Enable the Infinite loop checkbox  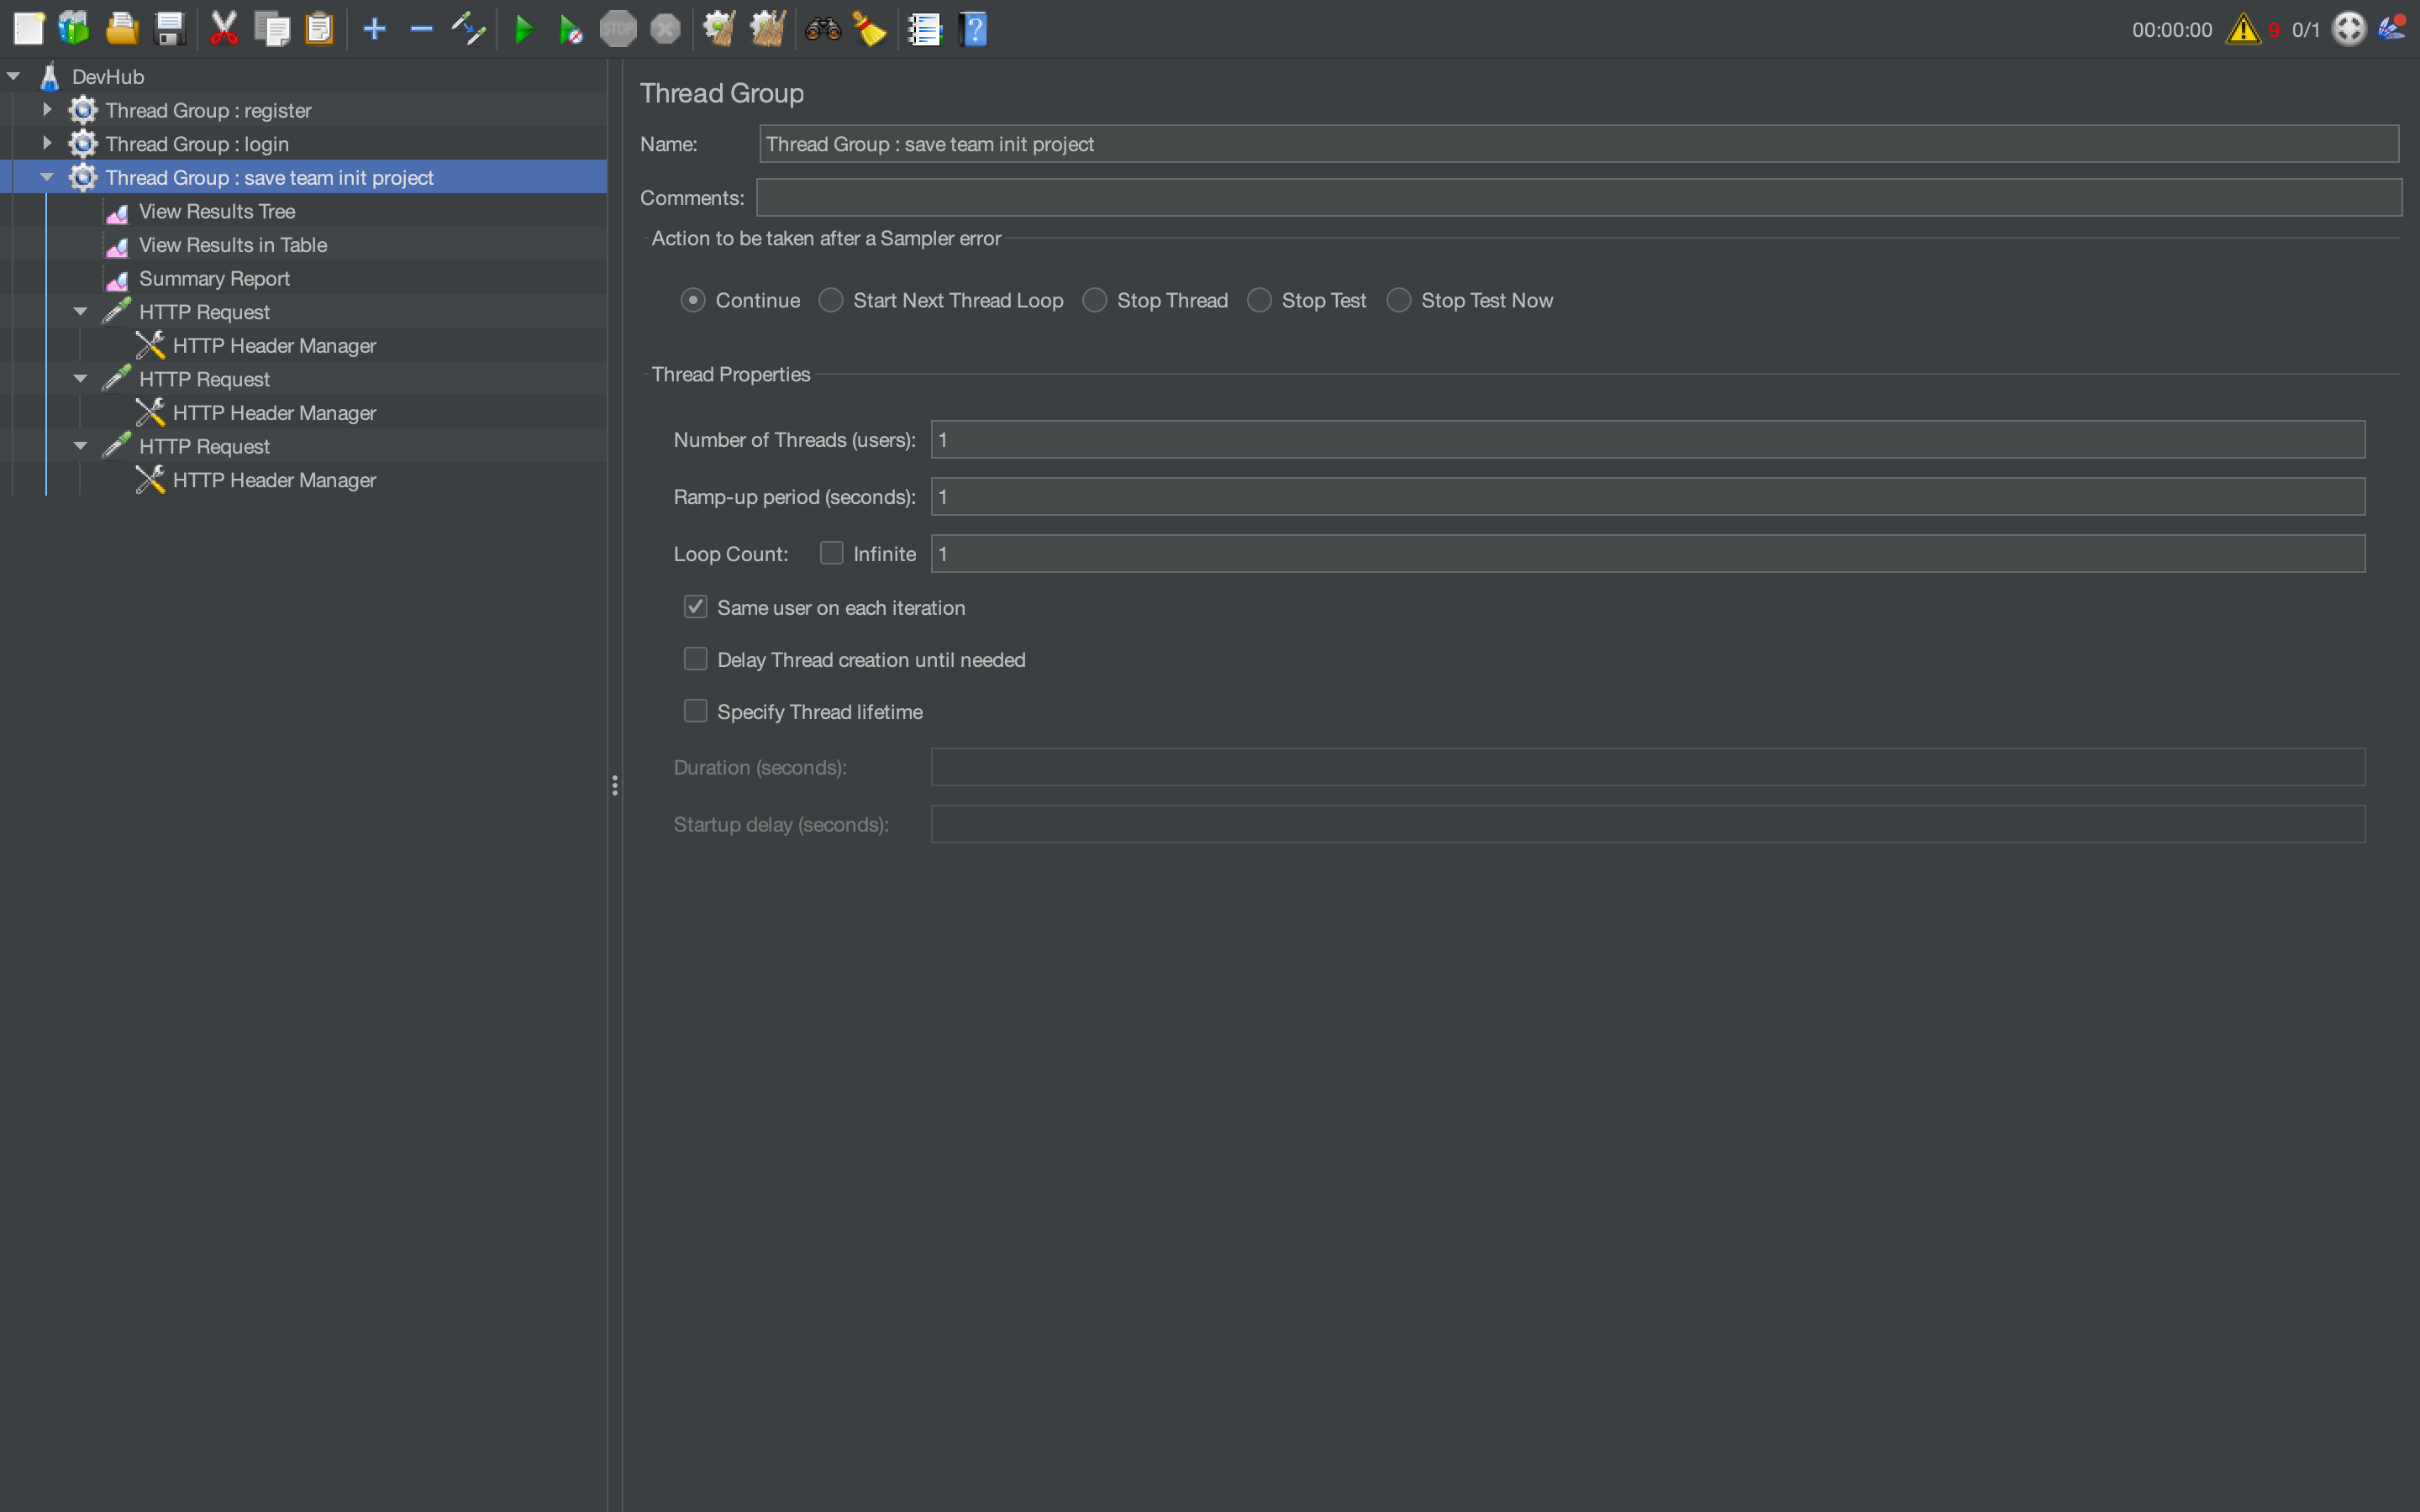(x=831, y=553)
